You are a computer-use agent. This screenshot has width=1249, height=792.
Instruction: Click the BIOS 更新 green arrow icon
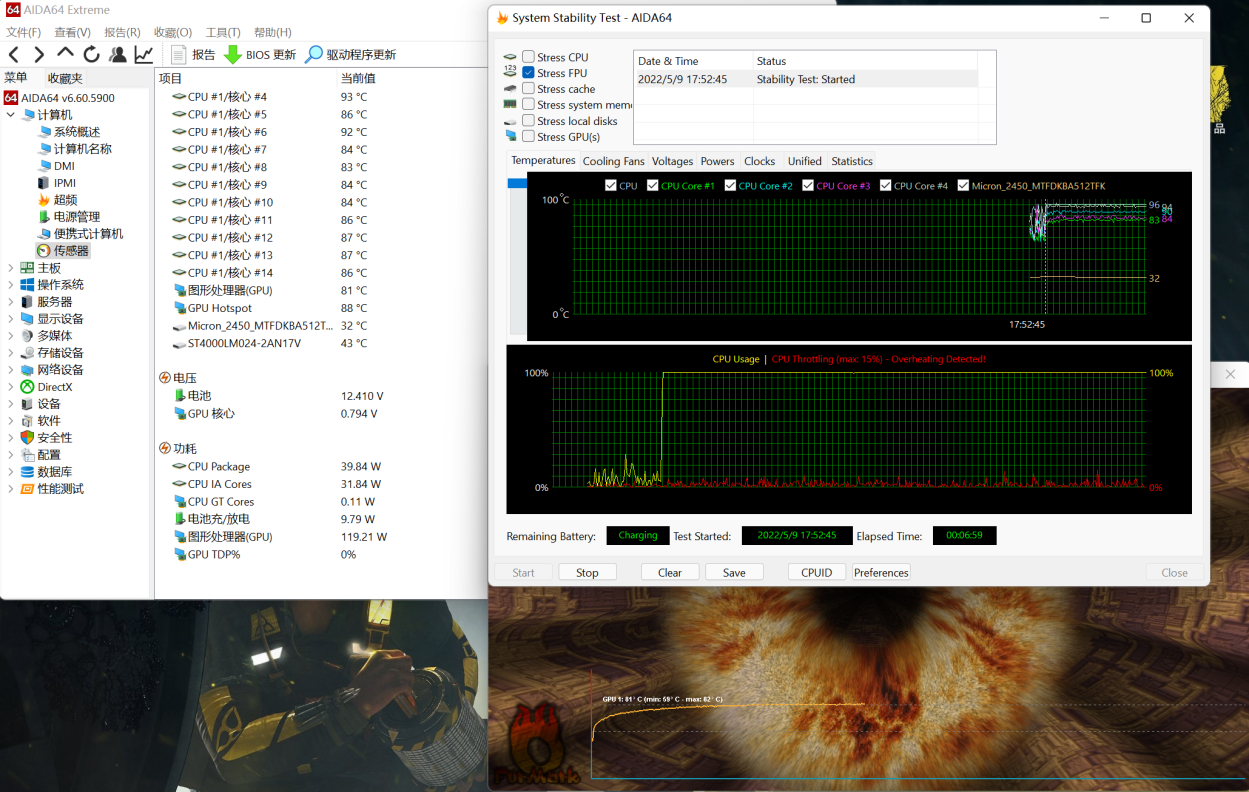[x=232, y=55]
